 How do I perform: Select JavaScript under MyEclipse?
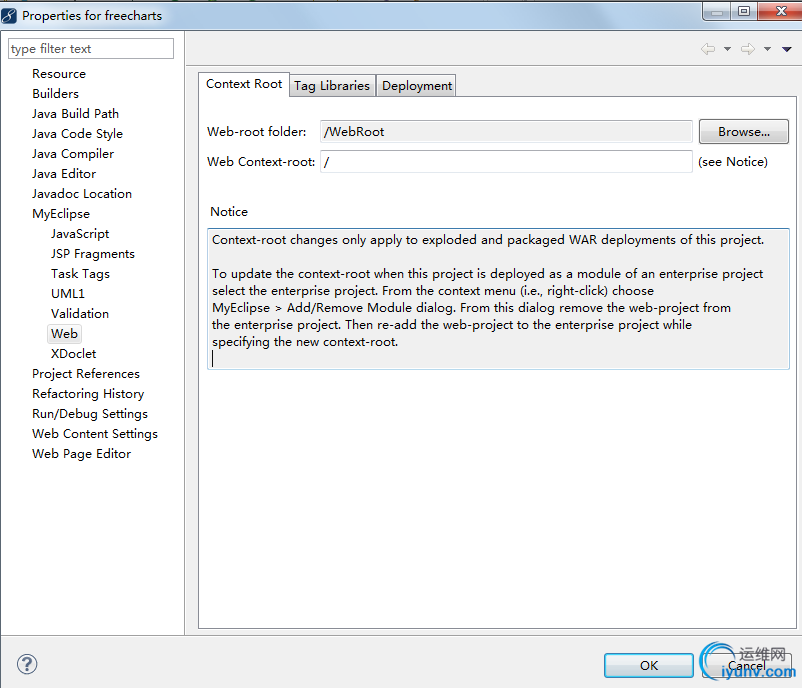click(x=80, y=233)
